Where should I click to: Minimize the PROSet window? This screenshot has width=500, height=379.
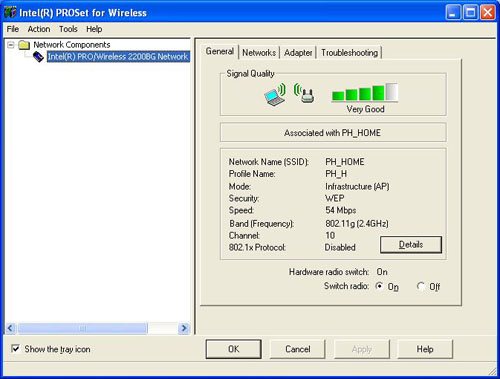point(453,13)
